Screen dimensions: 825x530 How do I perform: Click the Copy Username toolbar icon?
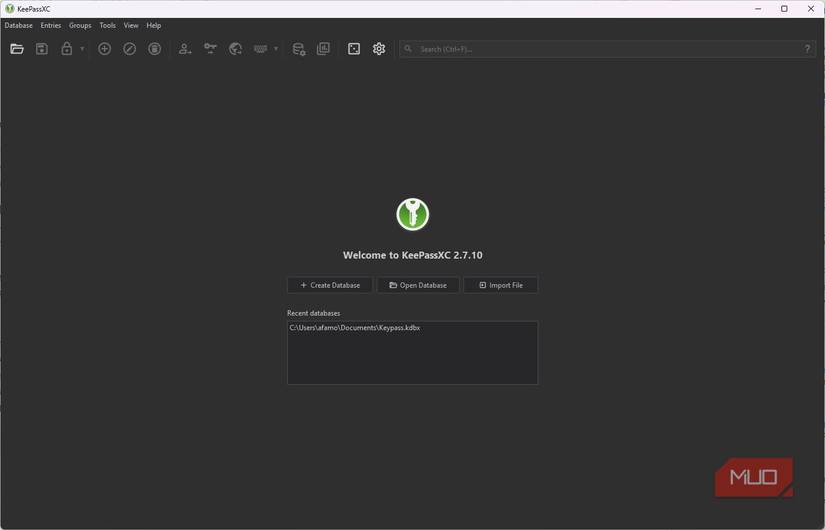pos(185,49)
